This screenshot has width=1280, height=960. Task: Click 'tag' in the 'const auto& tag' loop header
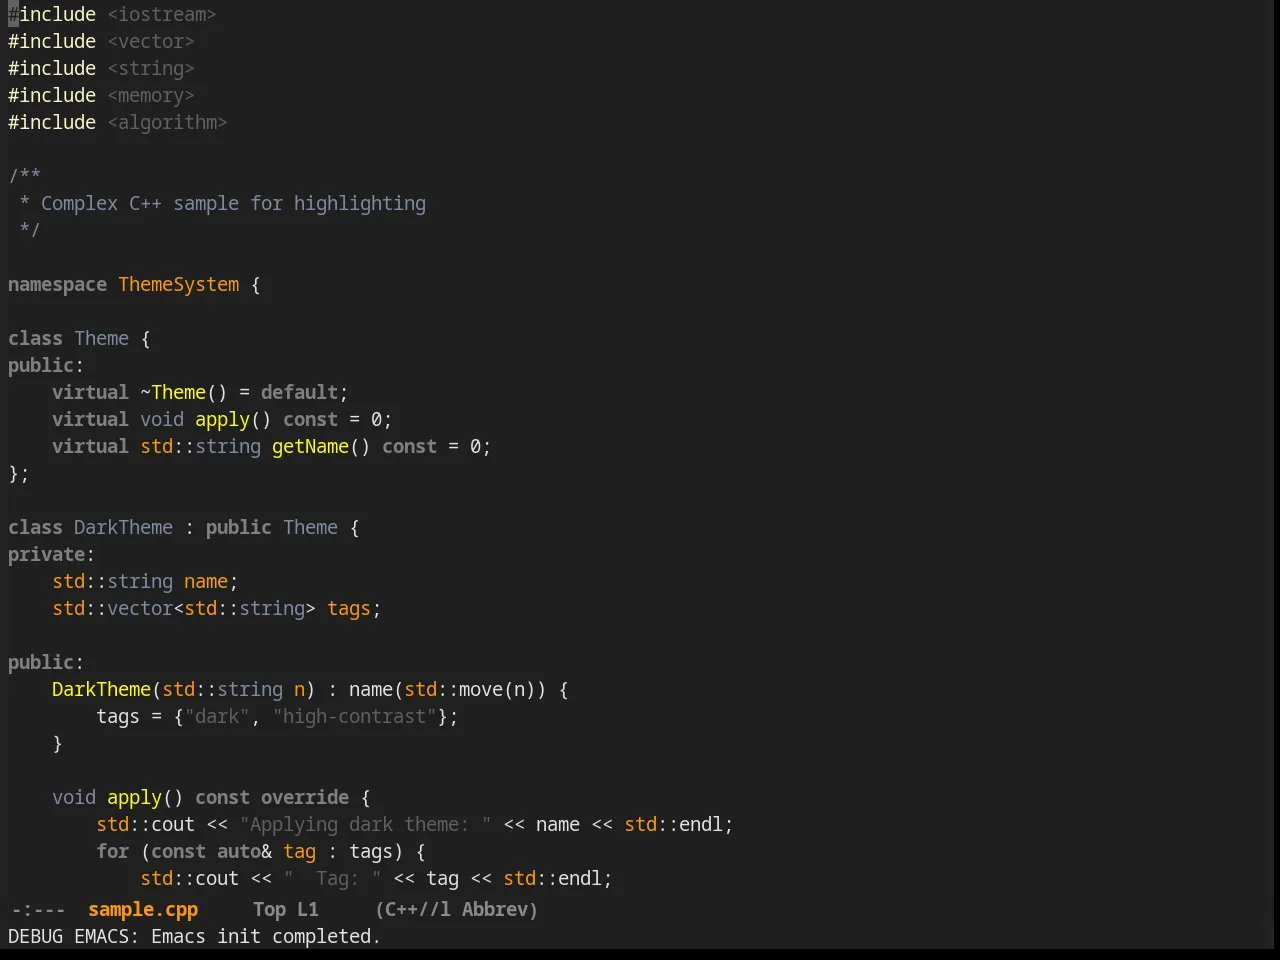(x=299, y=851)
